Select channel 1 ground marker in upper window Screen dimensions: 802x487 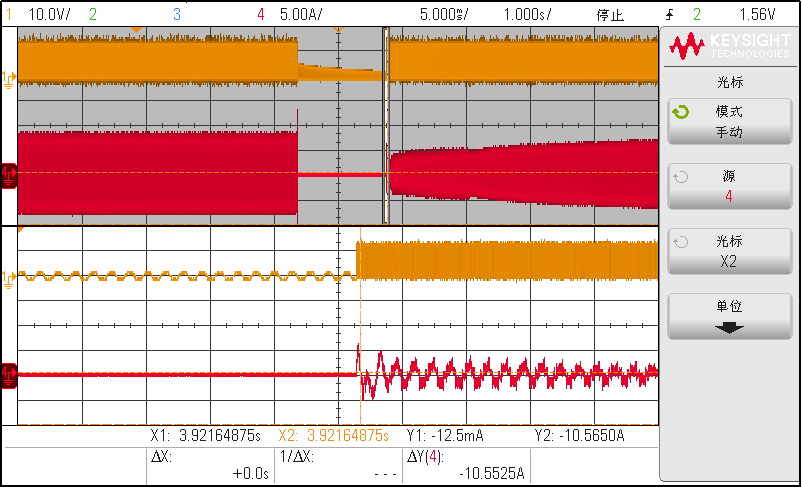(9, 78)
